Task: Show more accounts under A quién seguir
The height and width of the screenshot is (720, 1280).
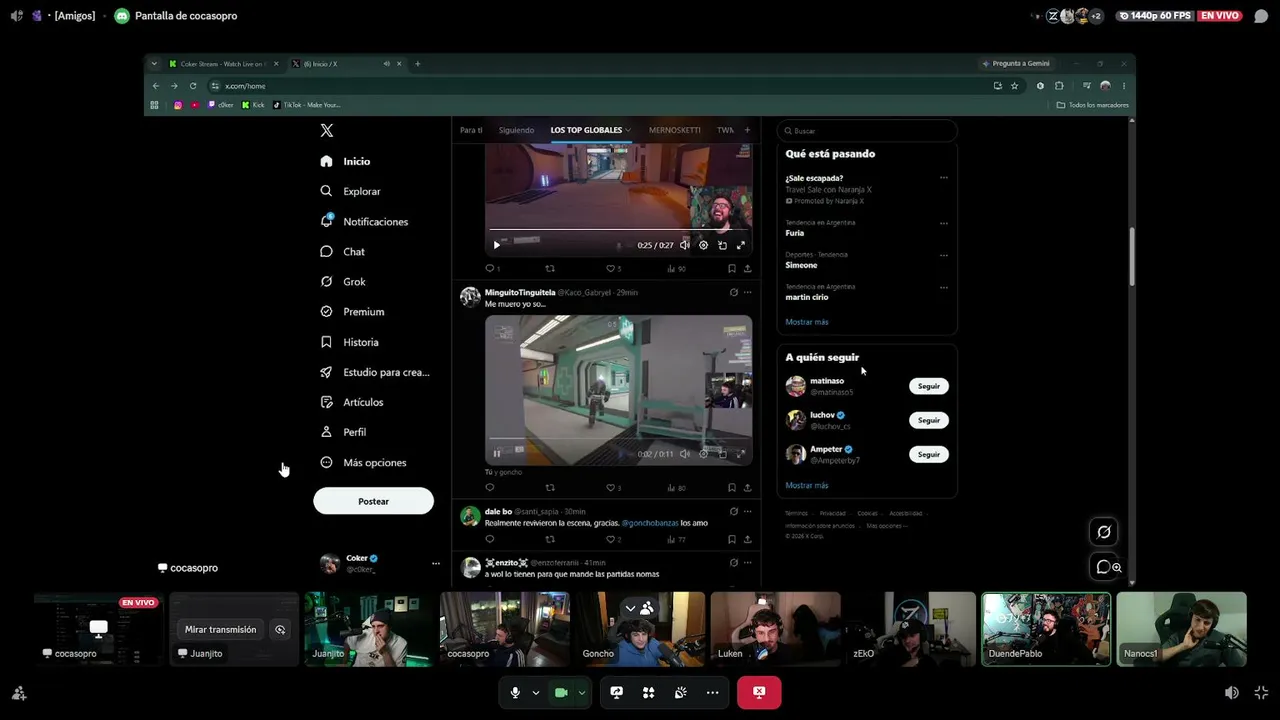Action: (807, 485)
